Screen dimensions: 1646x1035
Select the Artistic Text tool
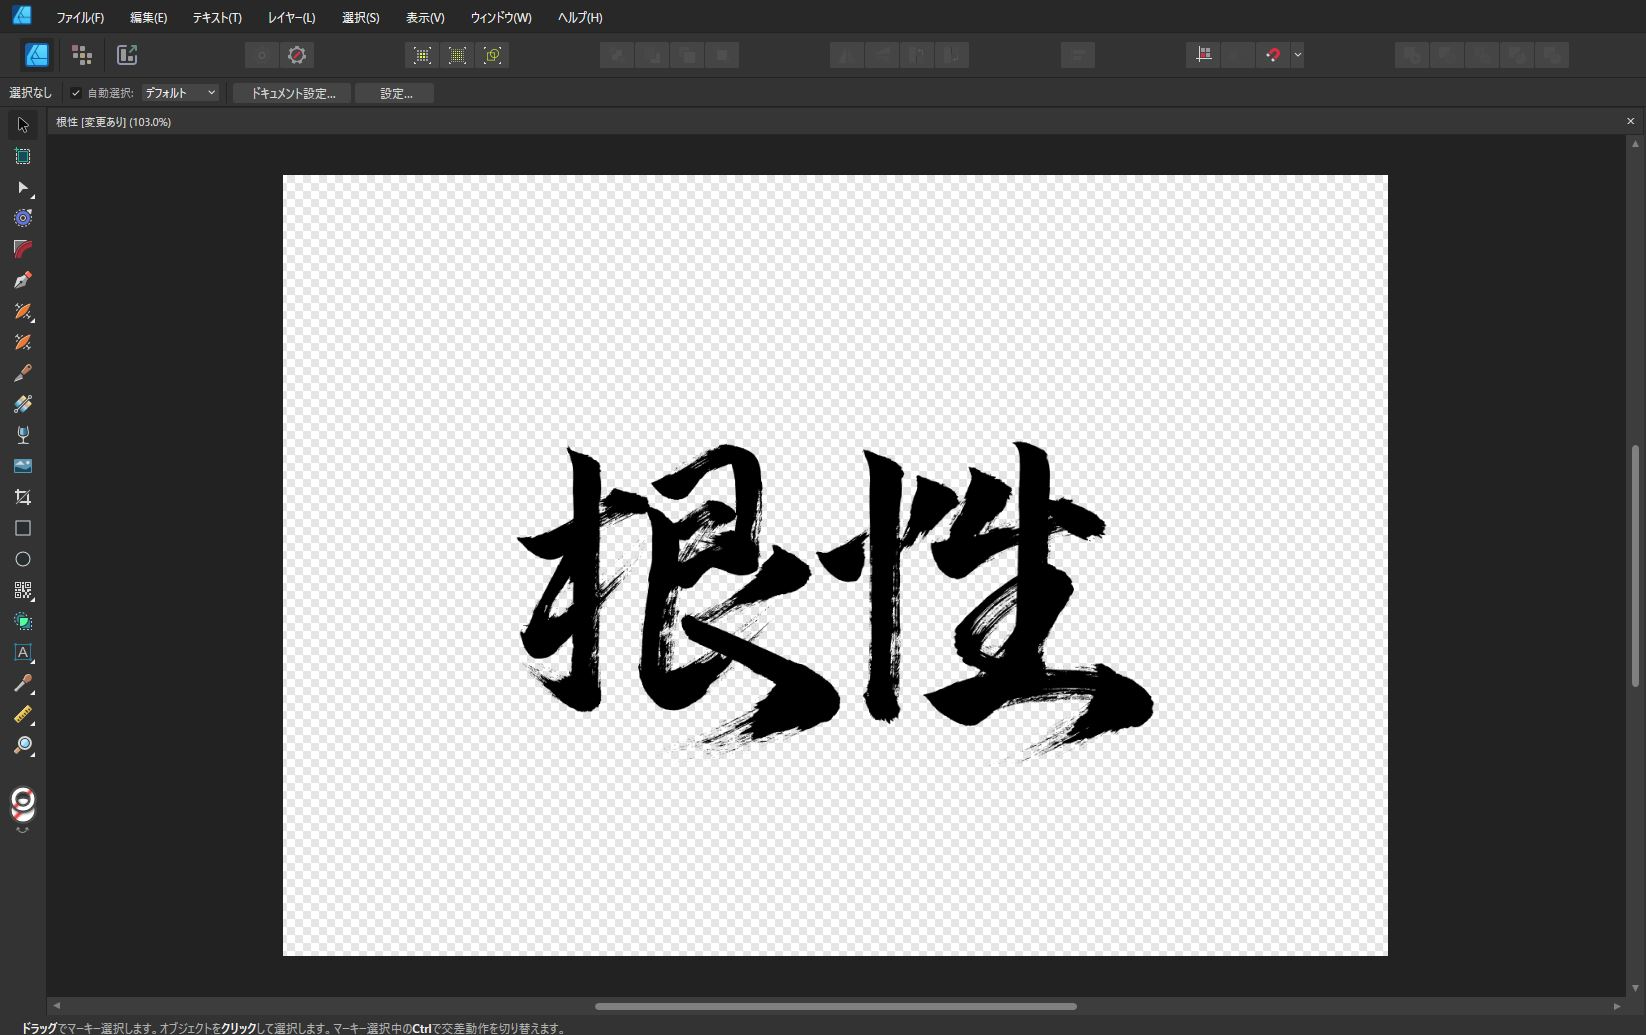22,652
